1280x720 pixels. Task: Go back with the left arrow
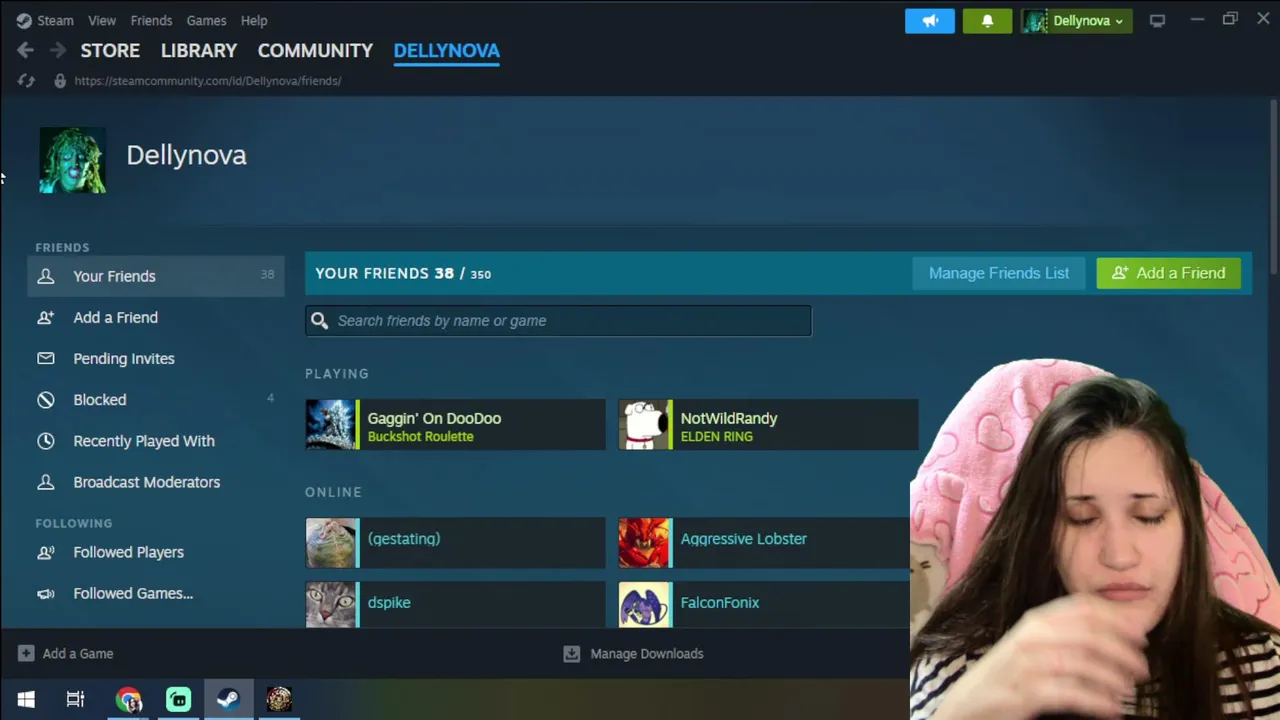[25, 50]
